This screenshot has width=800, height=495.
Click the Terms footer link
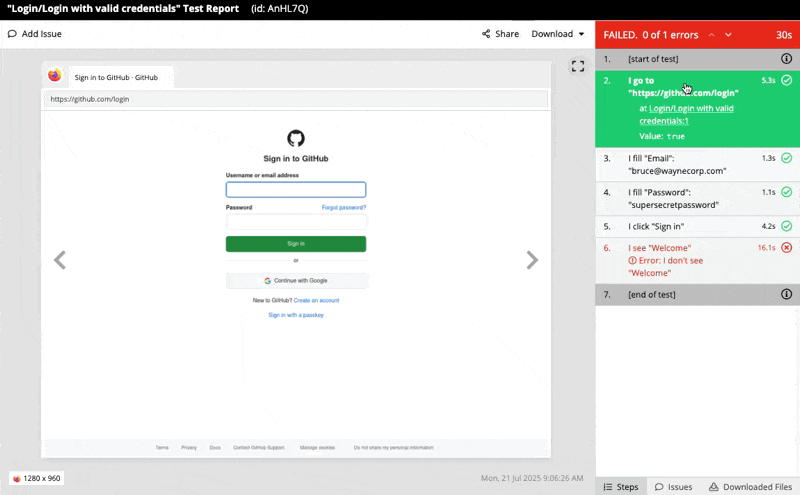pos(162,448)
